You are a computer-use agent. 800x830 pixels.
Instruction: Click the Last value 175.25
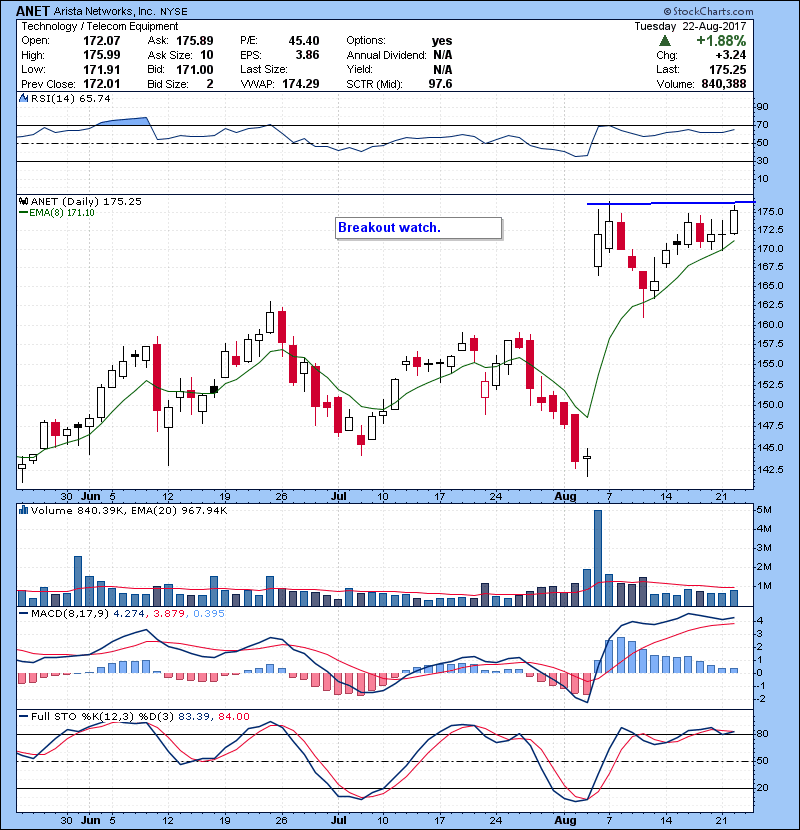[727, 69]
